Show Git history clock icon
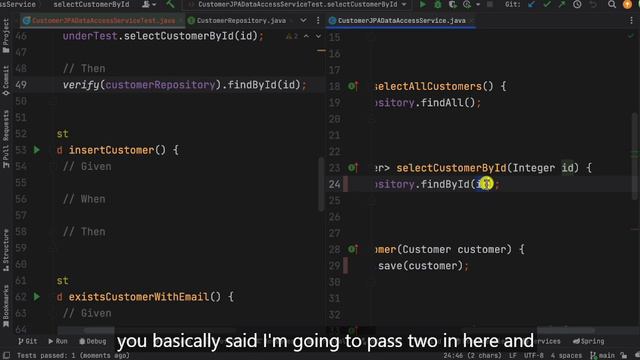Screen dimensions: 640x360 point(577,4)
